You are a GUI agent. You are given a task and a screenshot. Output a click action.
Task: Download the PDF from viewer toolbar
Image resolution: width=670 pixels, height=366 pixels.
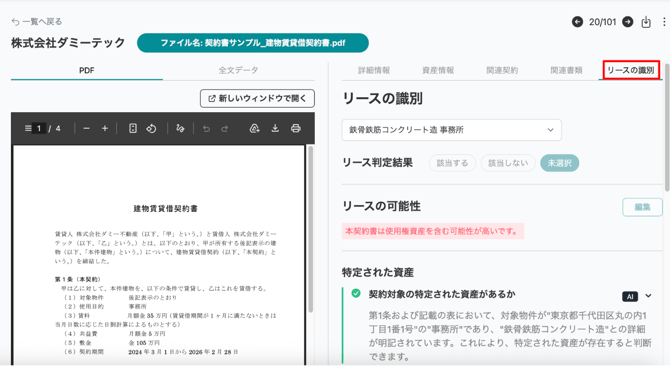pos(275,128)
